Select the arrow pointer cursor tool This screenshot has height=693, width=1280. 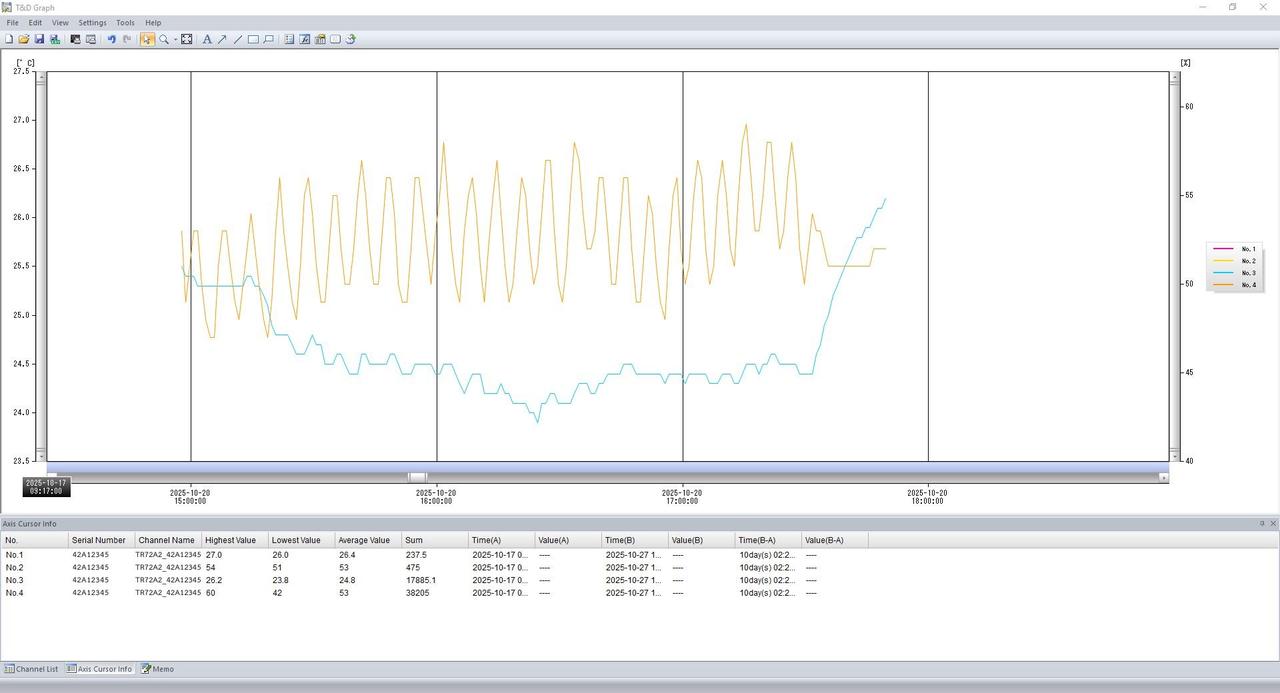(x=147, y=40)
